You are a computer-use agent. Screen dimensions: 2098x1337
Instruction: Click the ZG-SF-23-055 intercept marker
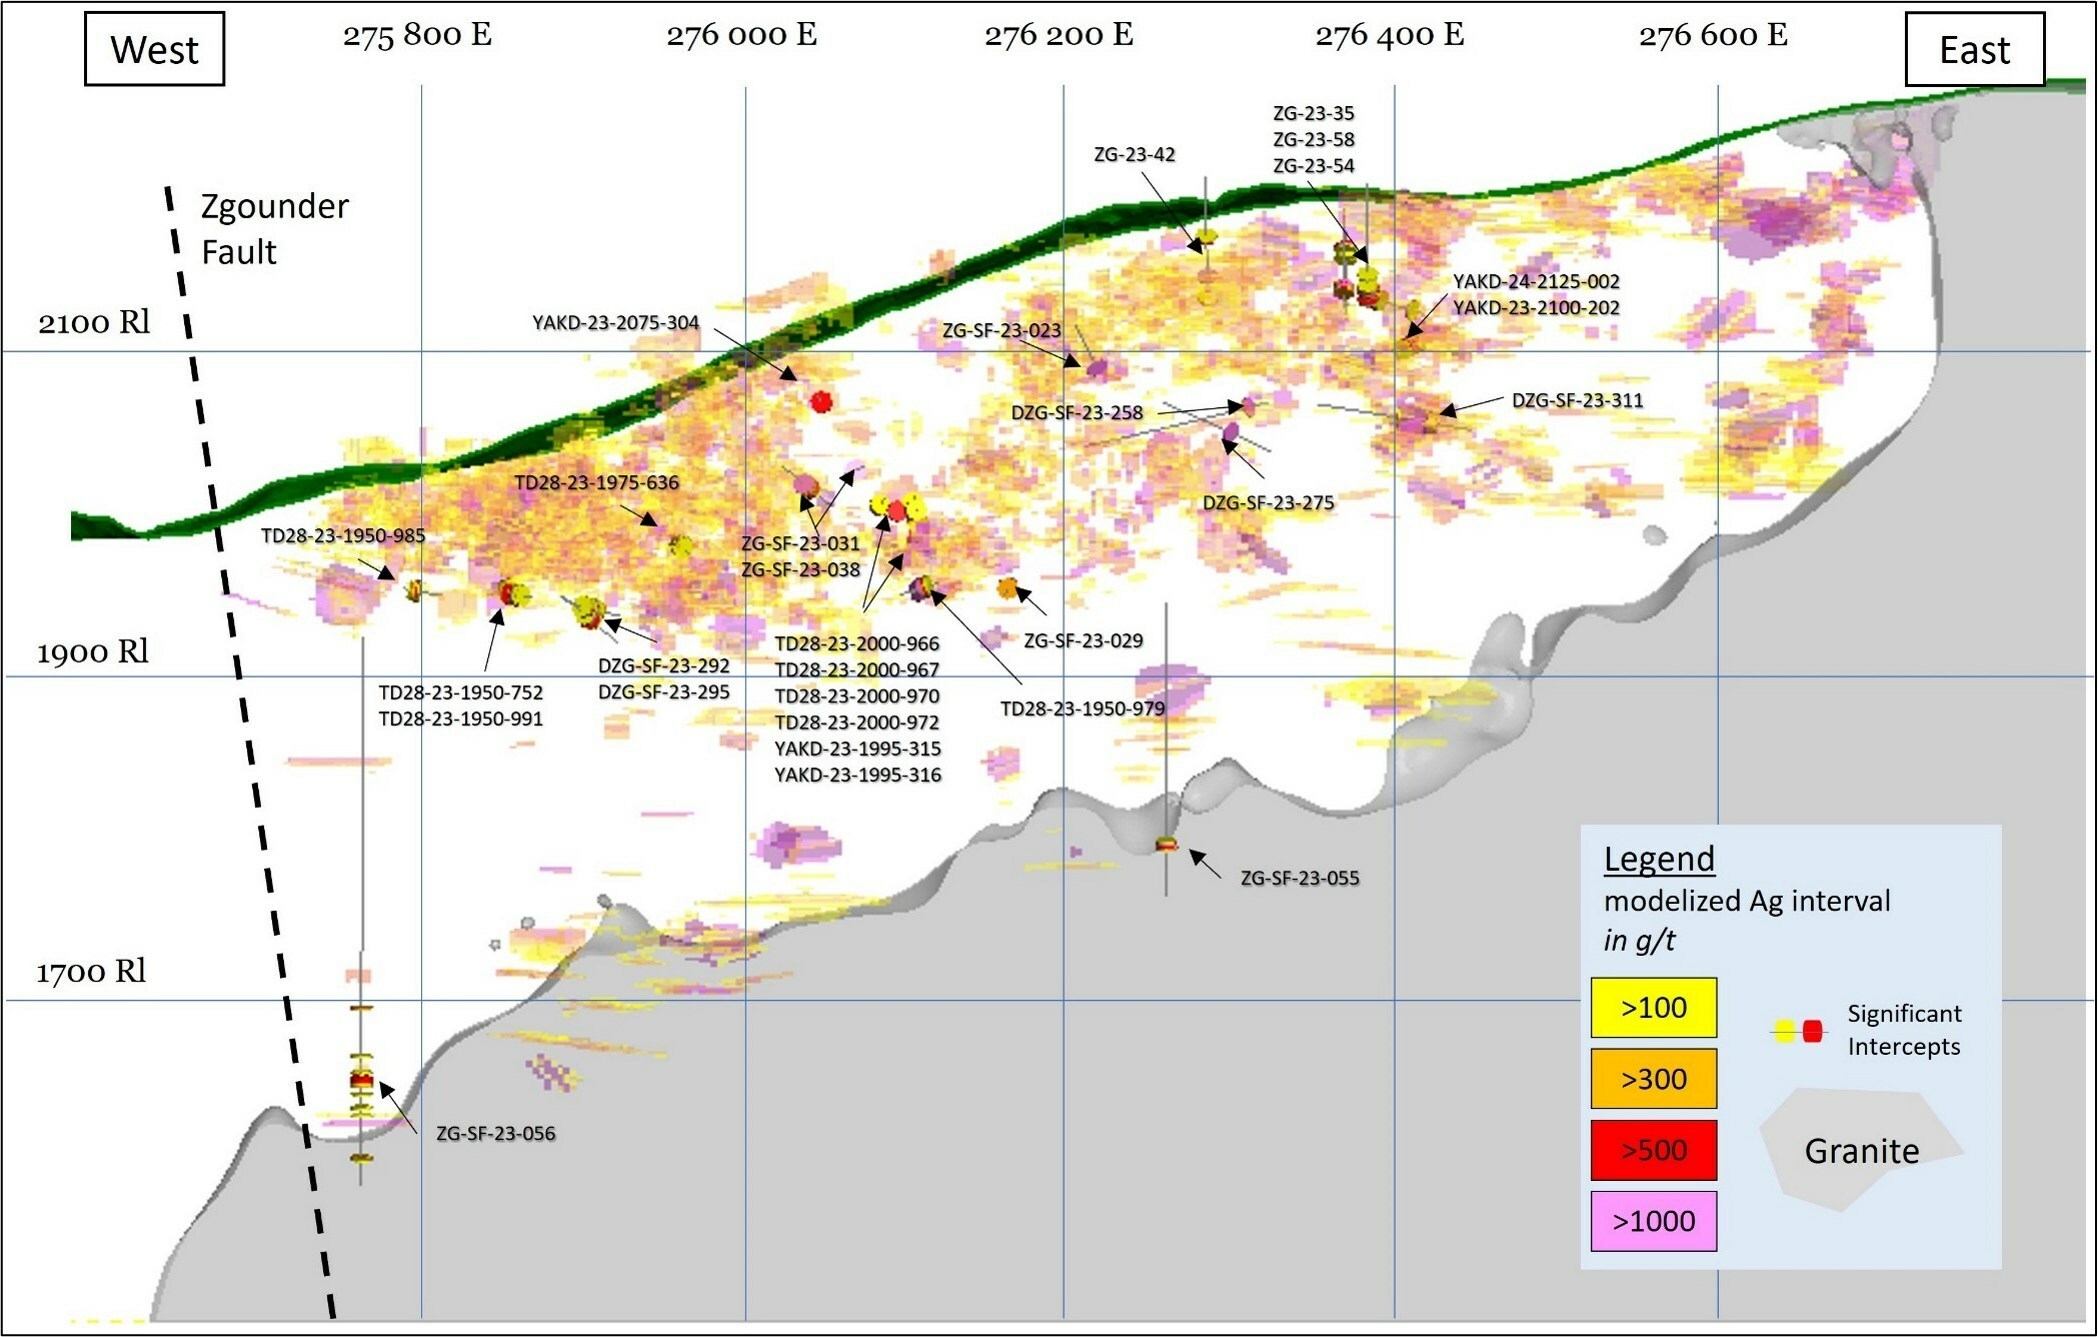(1167, 845)
